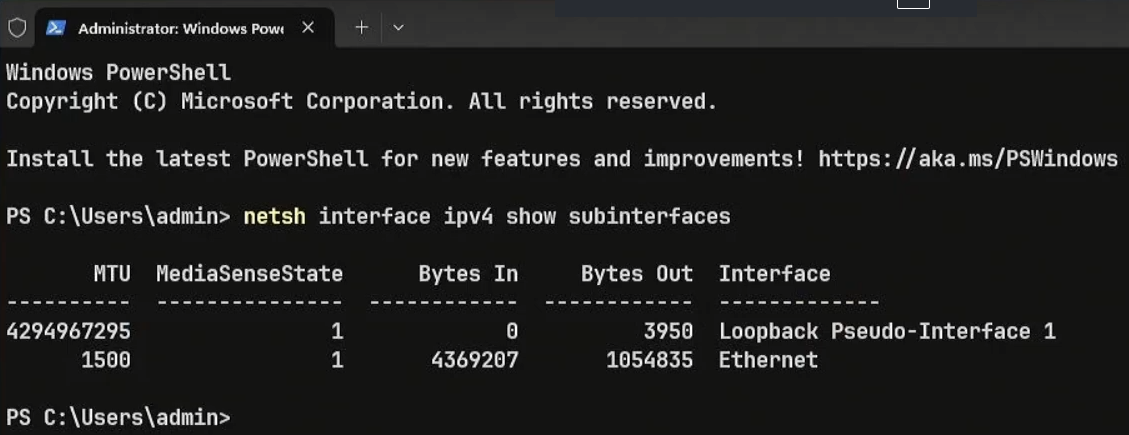Click the Bytes In column header
Image resolution: width=1129 pixels, height=435 pixels.
click(x=468, y=274)
